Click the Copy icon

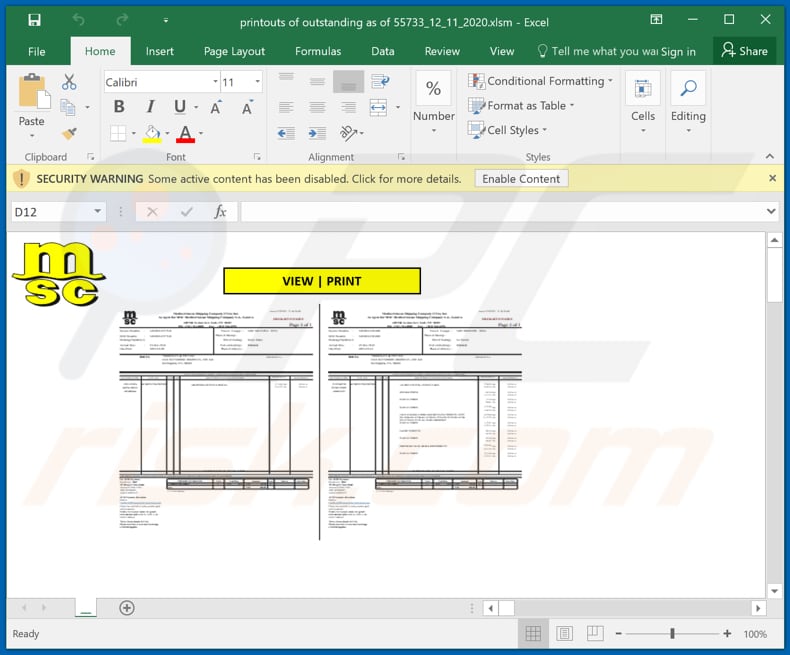pyautogui.click(x=68, y=107)
